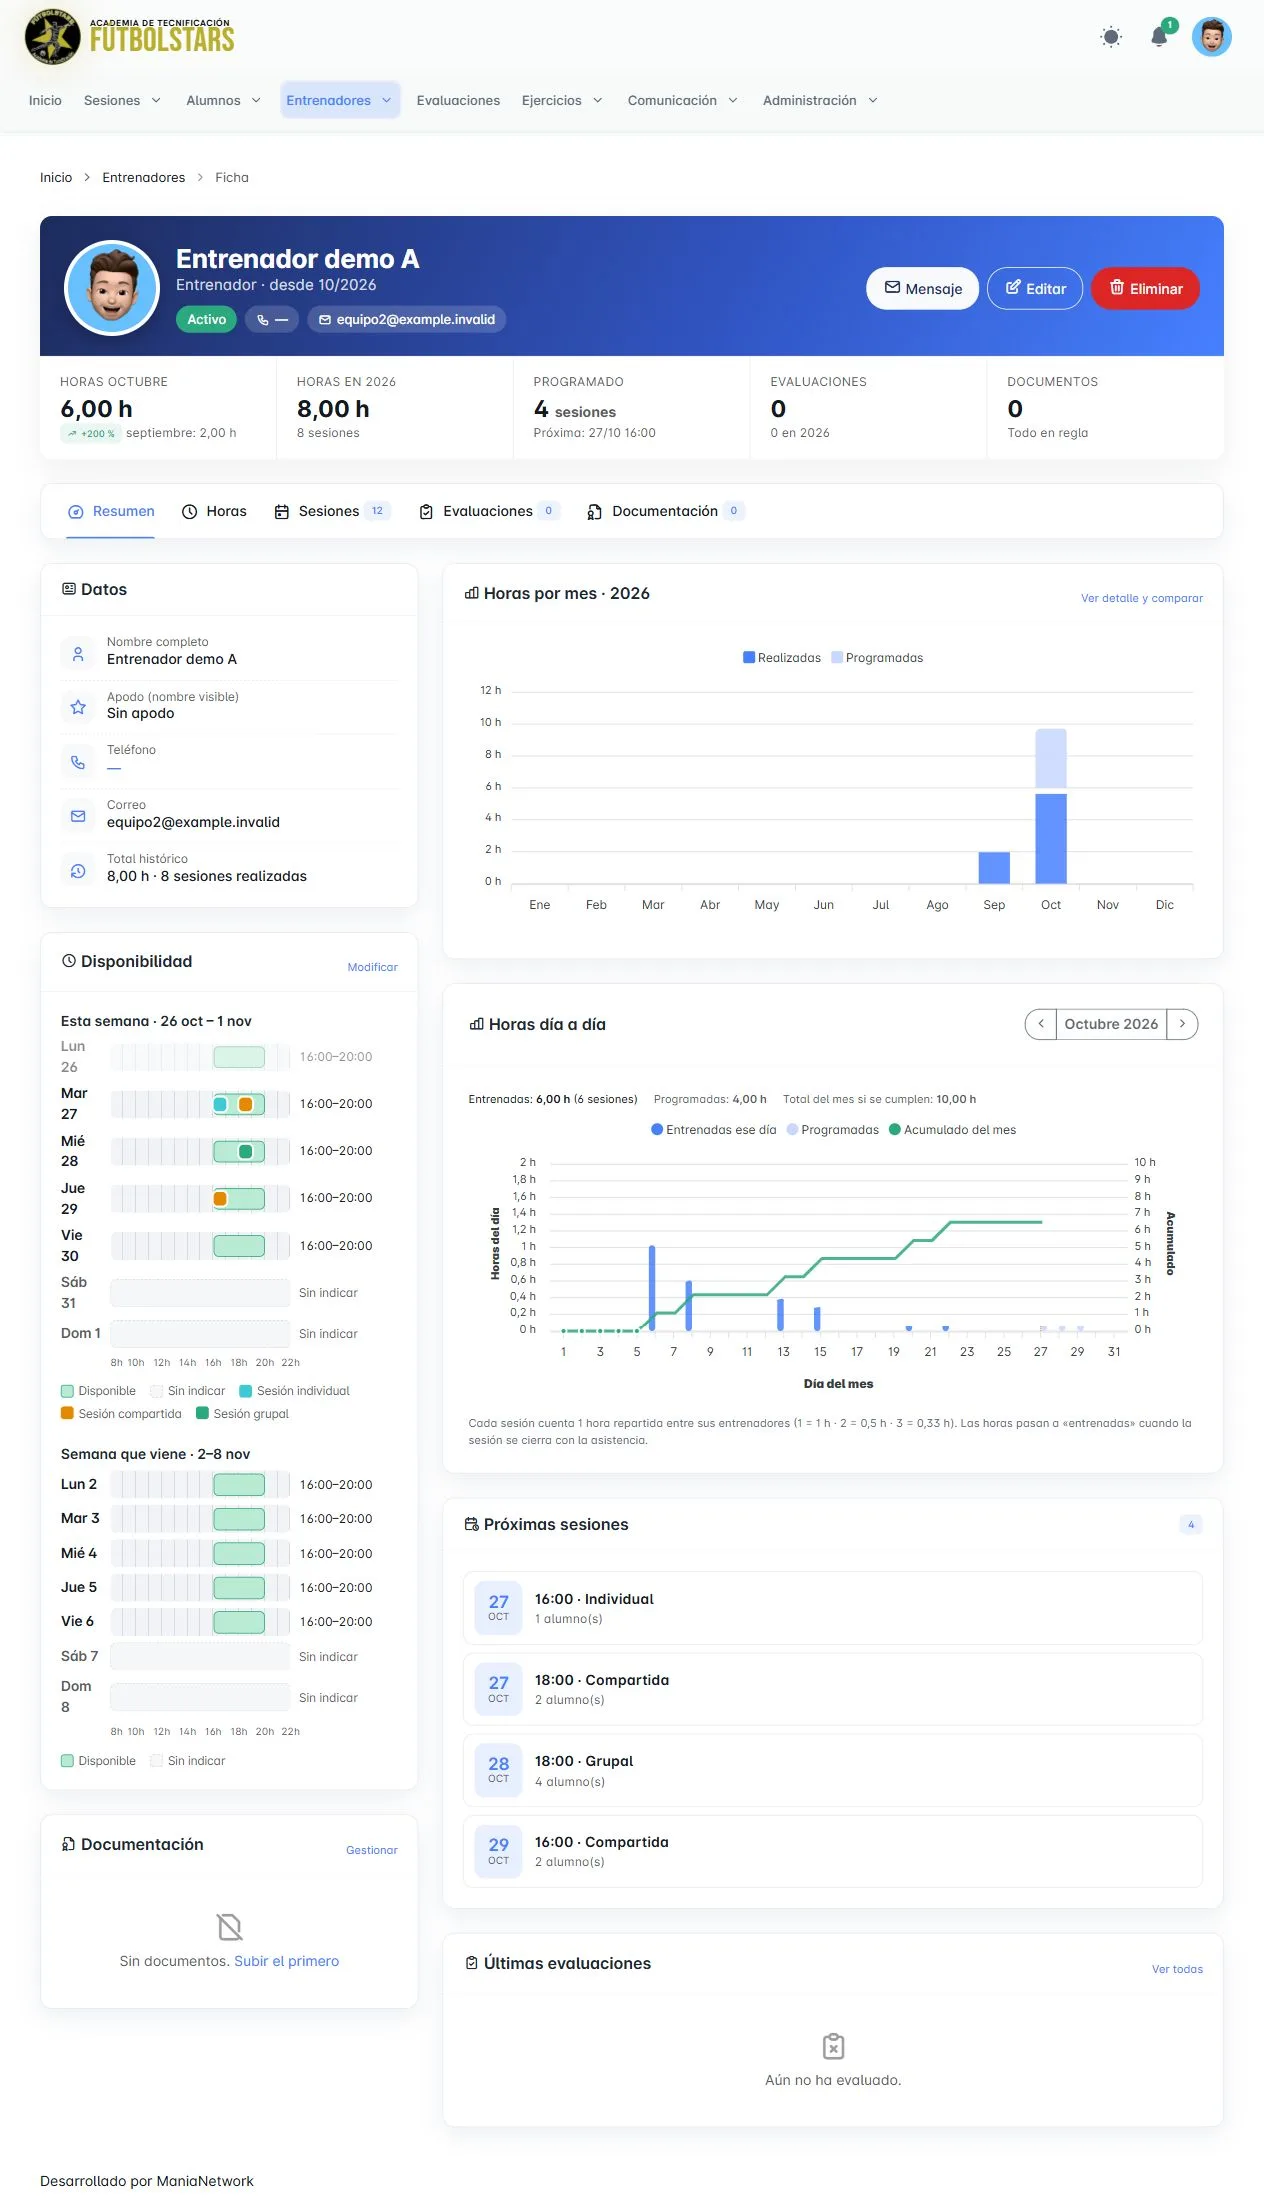Switch to the Documentación tab
This screenshot has height=2210, width=1264.
[x=666, y=512]
